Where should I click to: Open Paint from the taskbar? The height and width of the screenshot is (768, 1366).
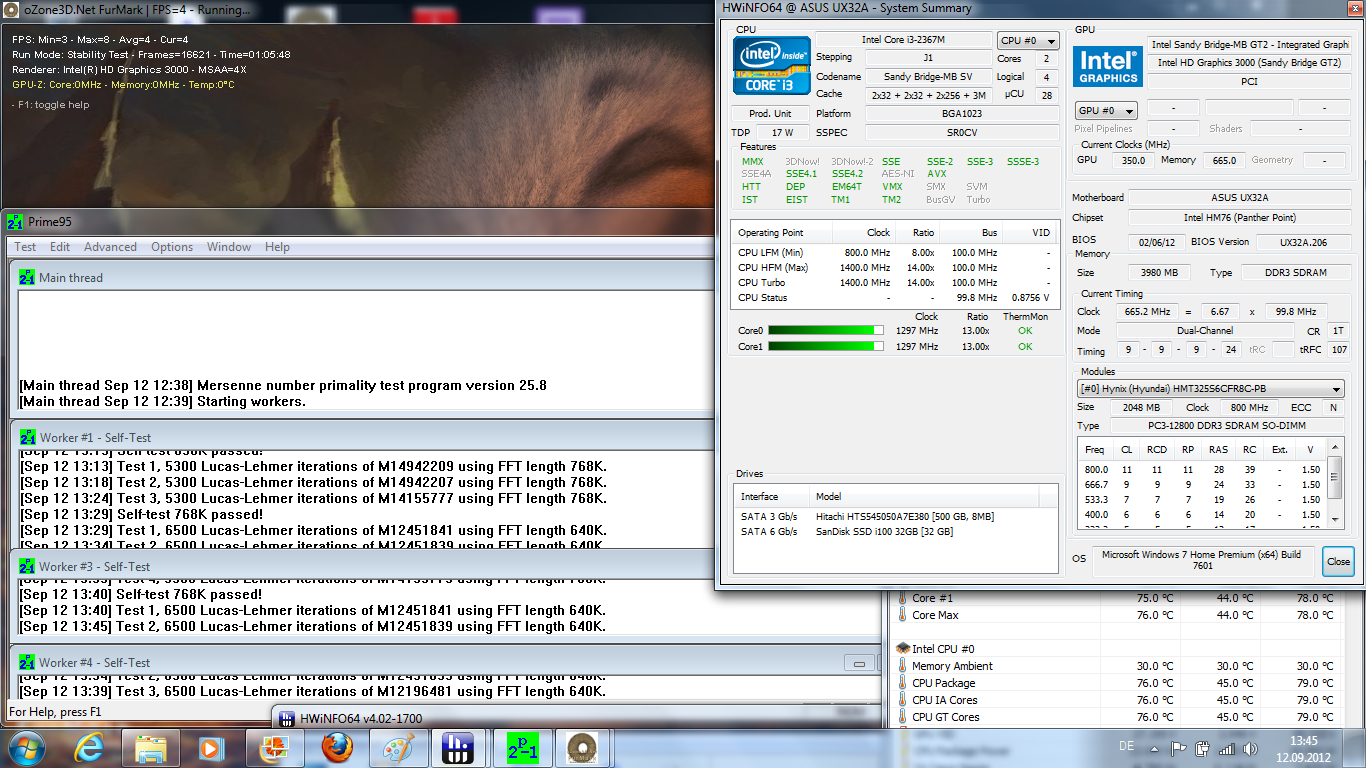click(x=397, y=748)
